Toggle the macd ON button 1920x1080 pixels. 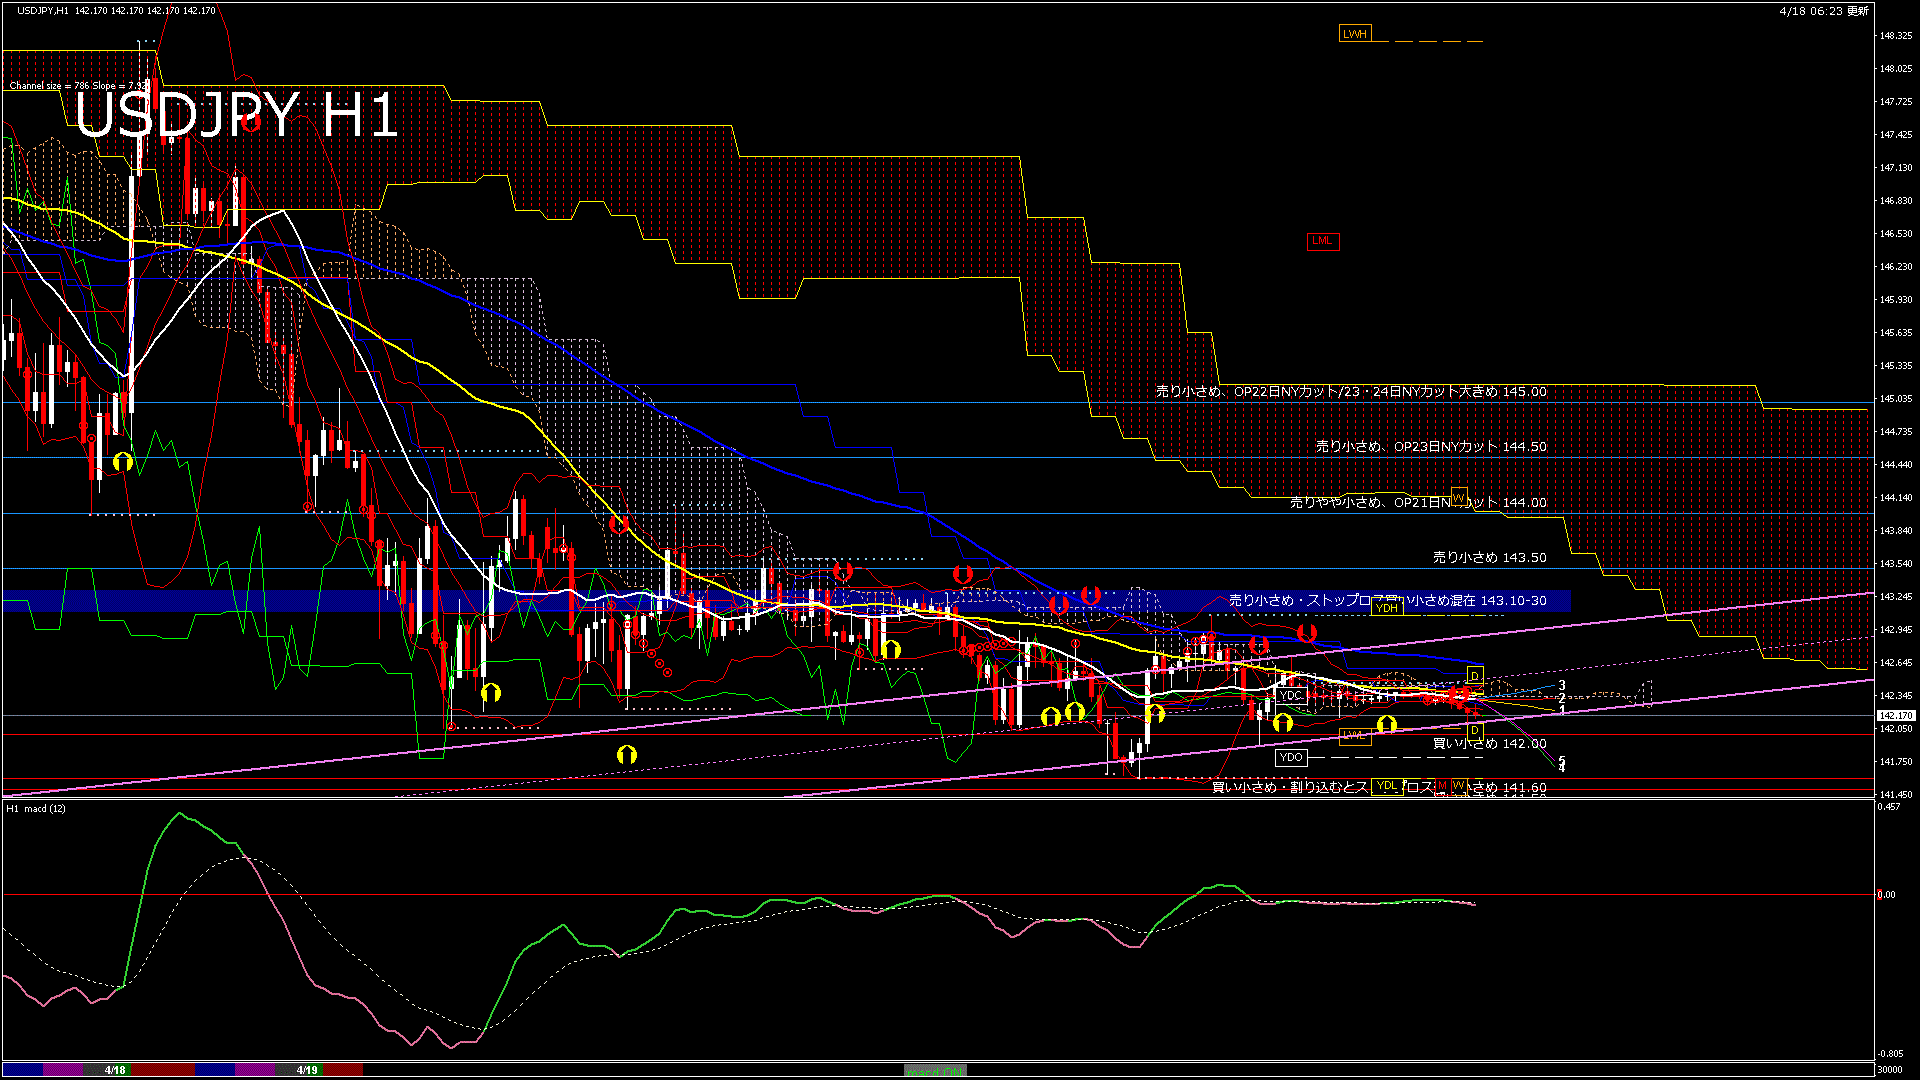click(x=935, y=1070)
